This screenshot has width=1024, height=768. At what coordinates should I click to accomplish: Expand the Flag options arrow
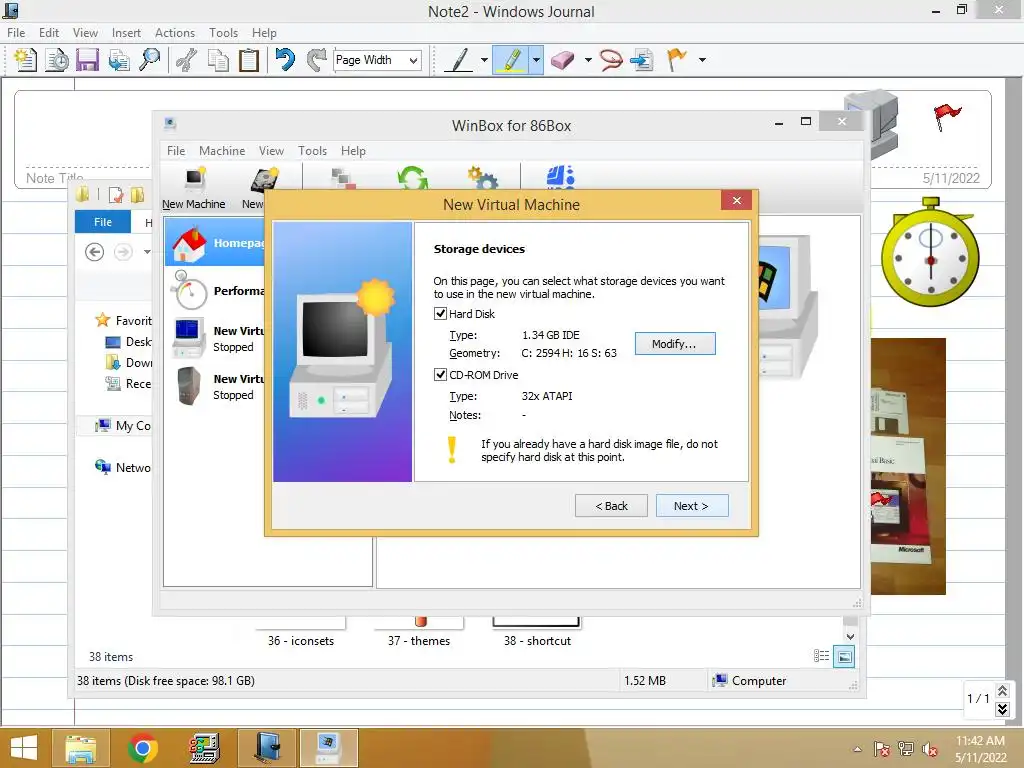click(702, 60)
